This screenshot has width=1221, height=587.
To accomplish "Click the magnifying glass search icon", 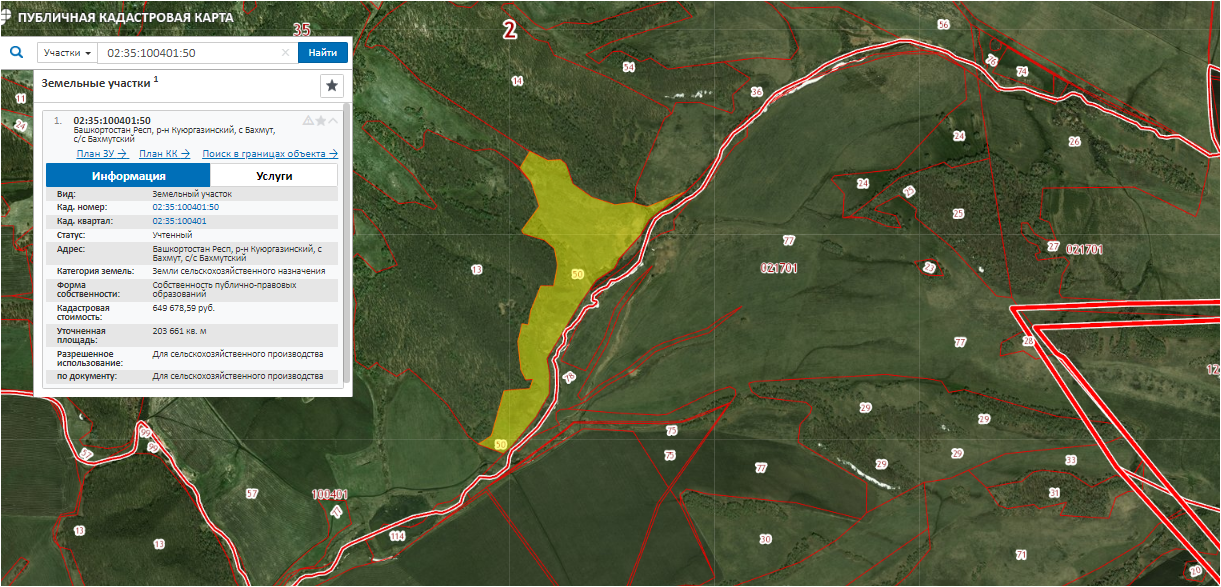I will 17,53.
